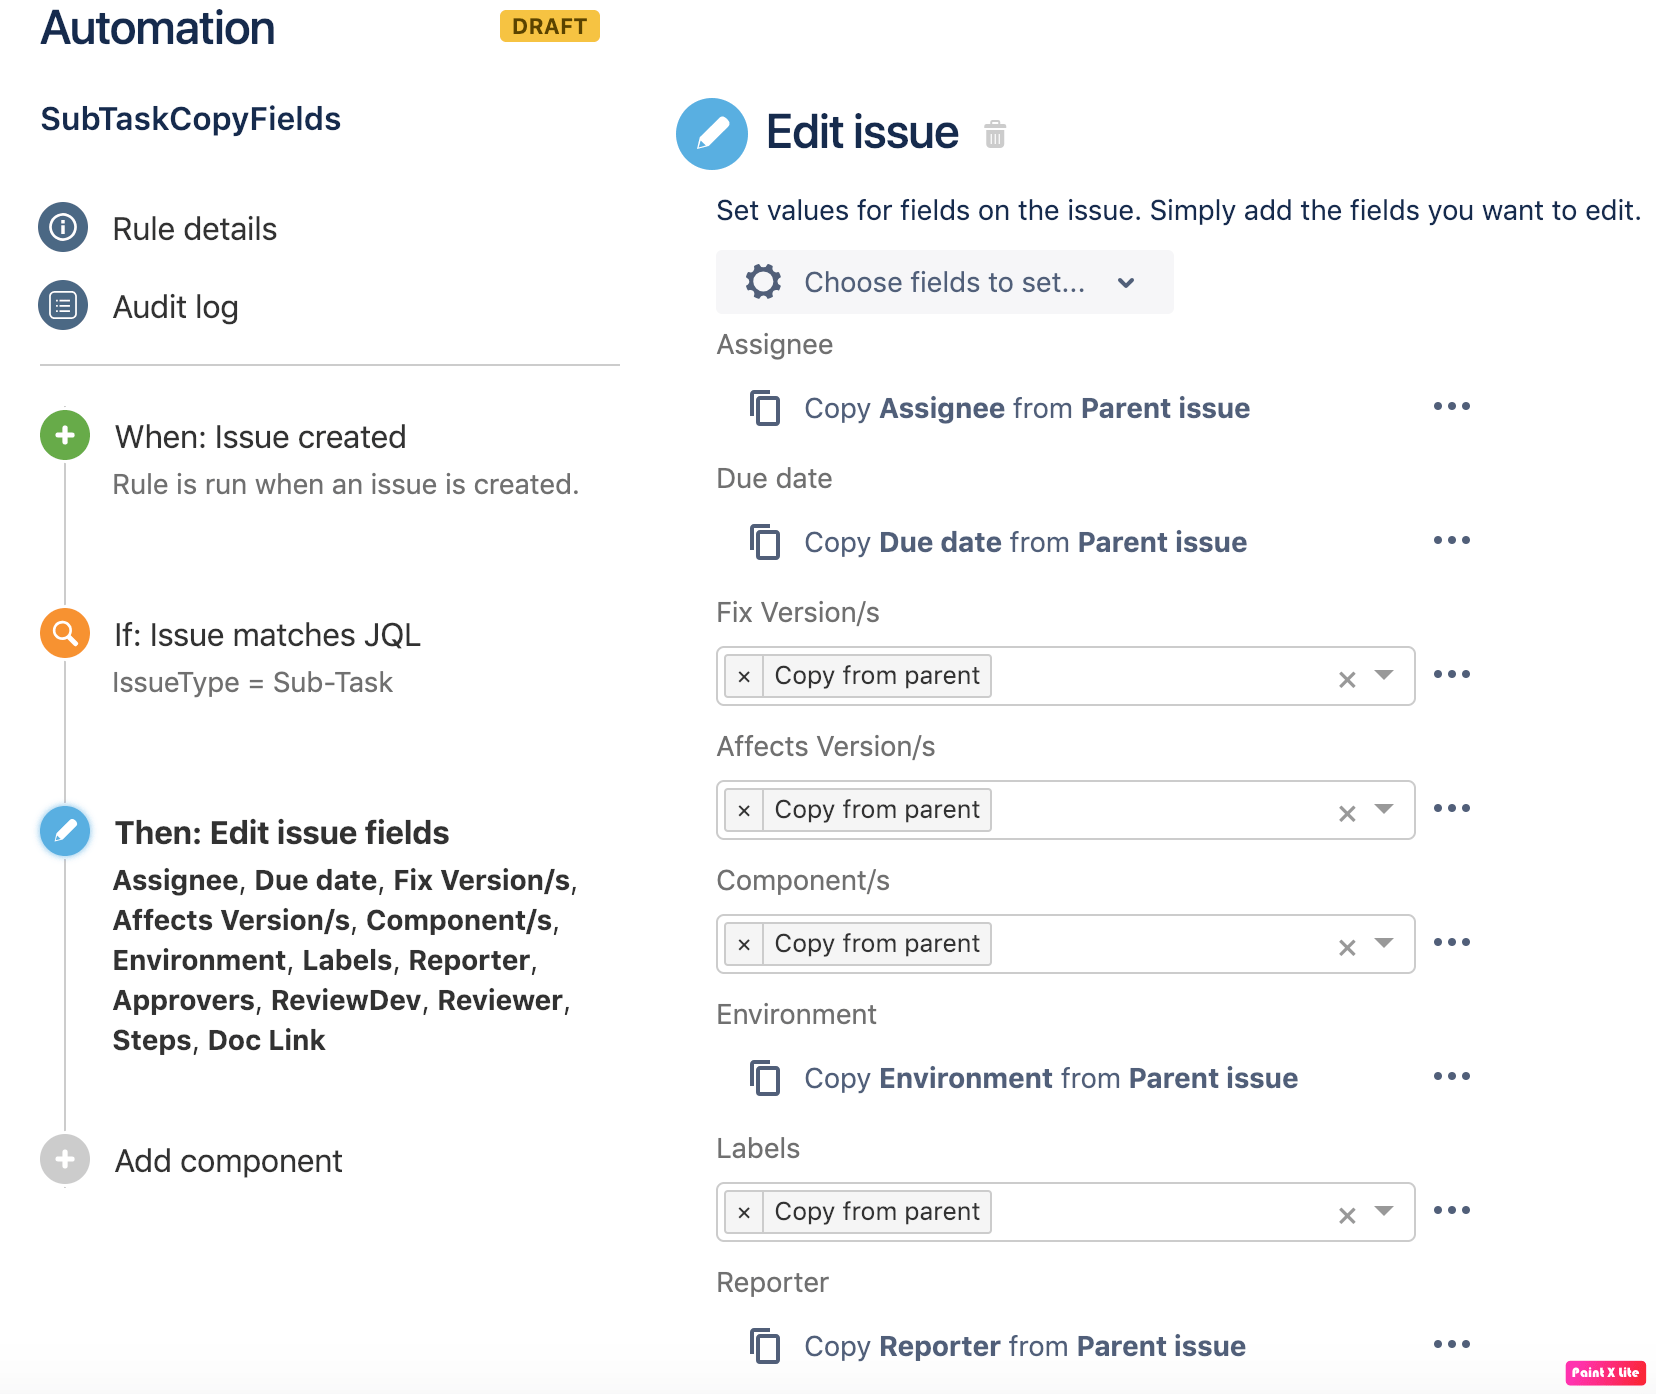1656x1394 pixels.
Task: Open the Fix Version/s dropdown arrow
Action: (x=1384, y=675)
